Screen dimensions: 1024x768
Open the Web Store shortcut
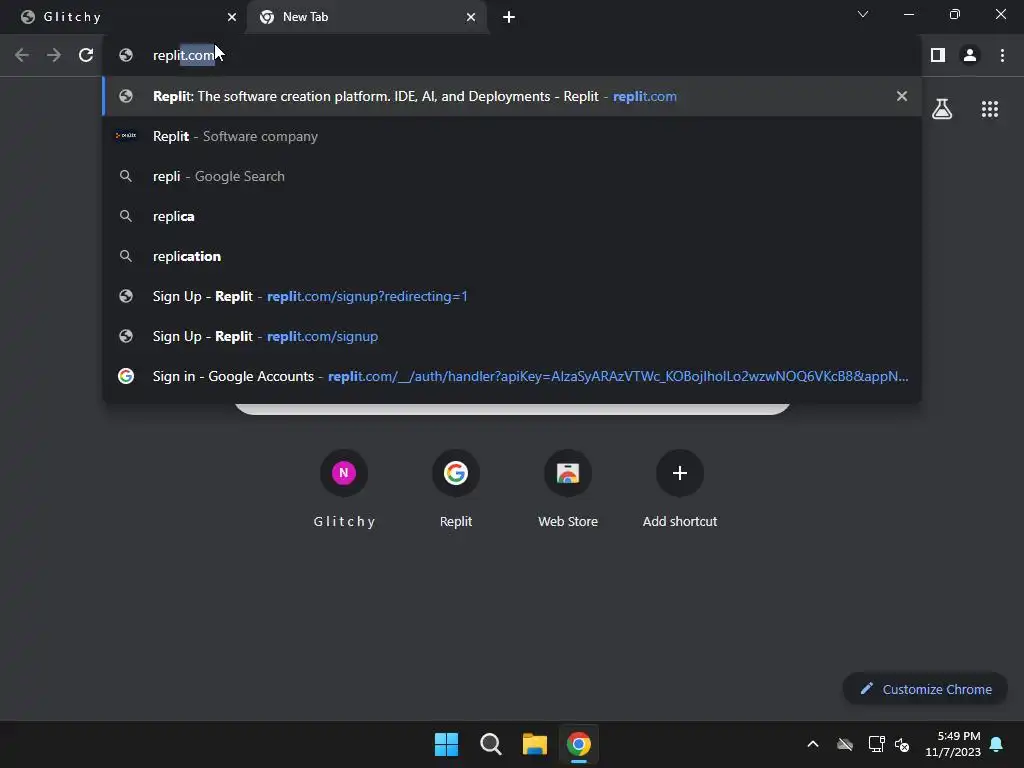568,488
